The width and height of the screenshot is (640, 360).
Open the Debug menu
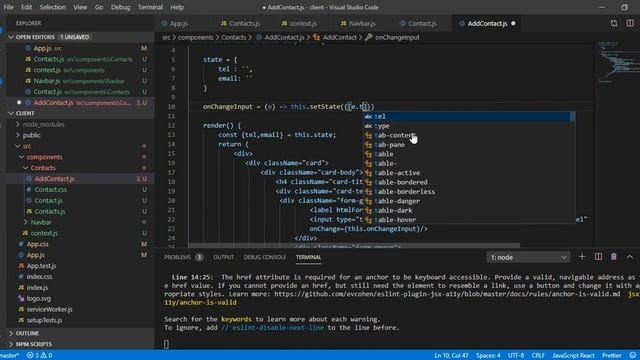coord(120,7)
